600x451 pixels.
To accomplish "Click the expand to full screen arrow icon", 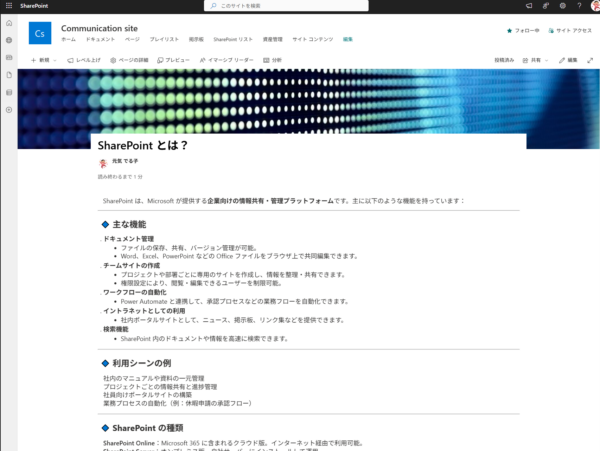I will click(590, 60).
